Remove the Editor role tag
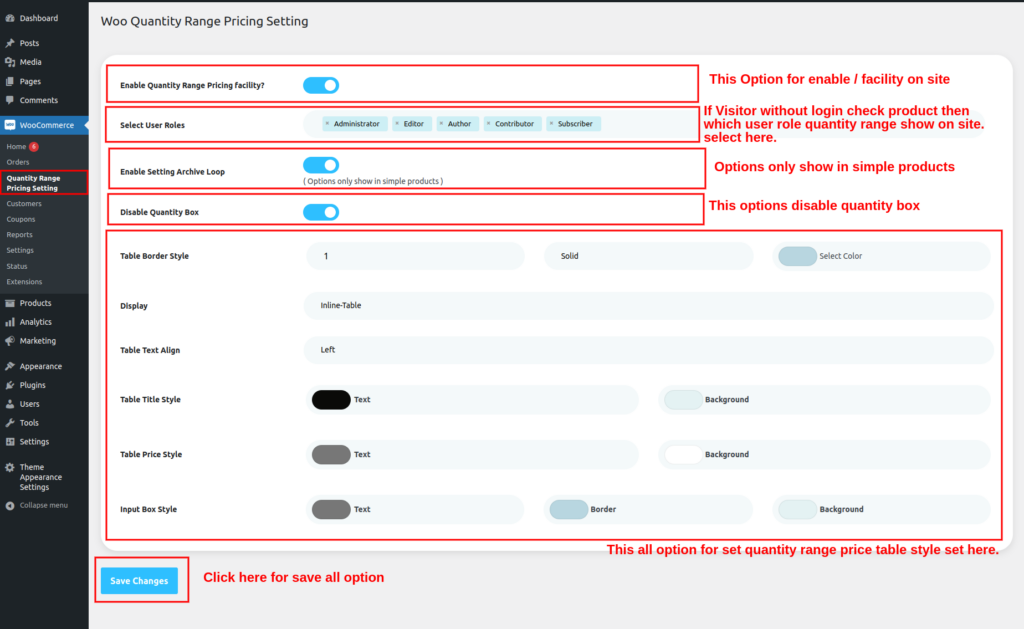The image size is (1024, 629). (x=397, y=123)
